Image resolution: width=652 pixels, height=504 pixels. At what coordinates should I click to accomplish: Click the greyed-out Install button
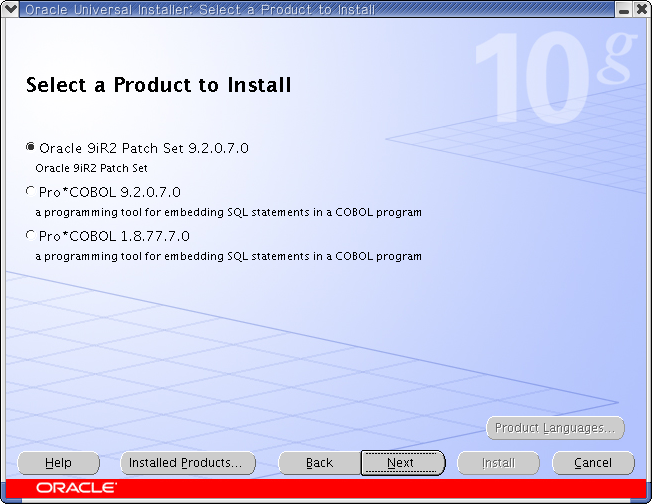pyautogui.click(x=498, y=463)
